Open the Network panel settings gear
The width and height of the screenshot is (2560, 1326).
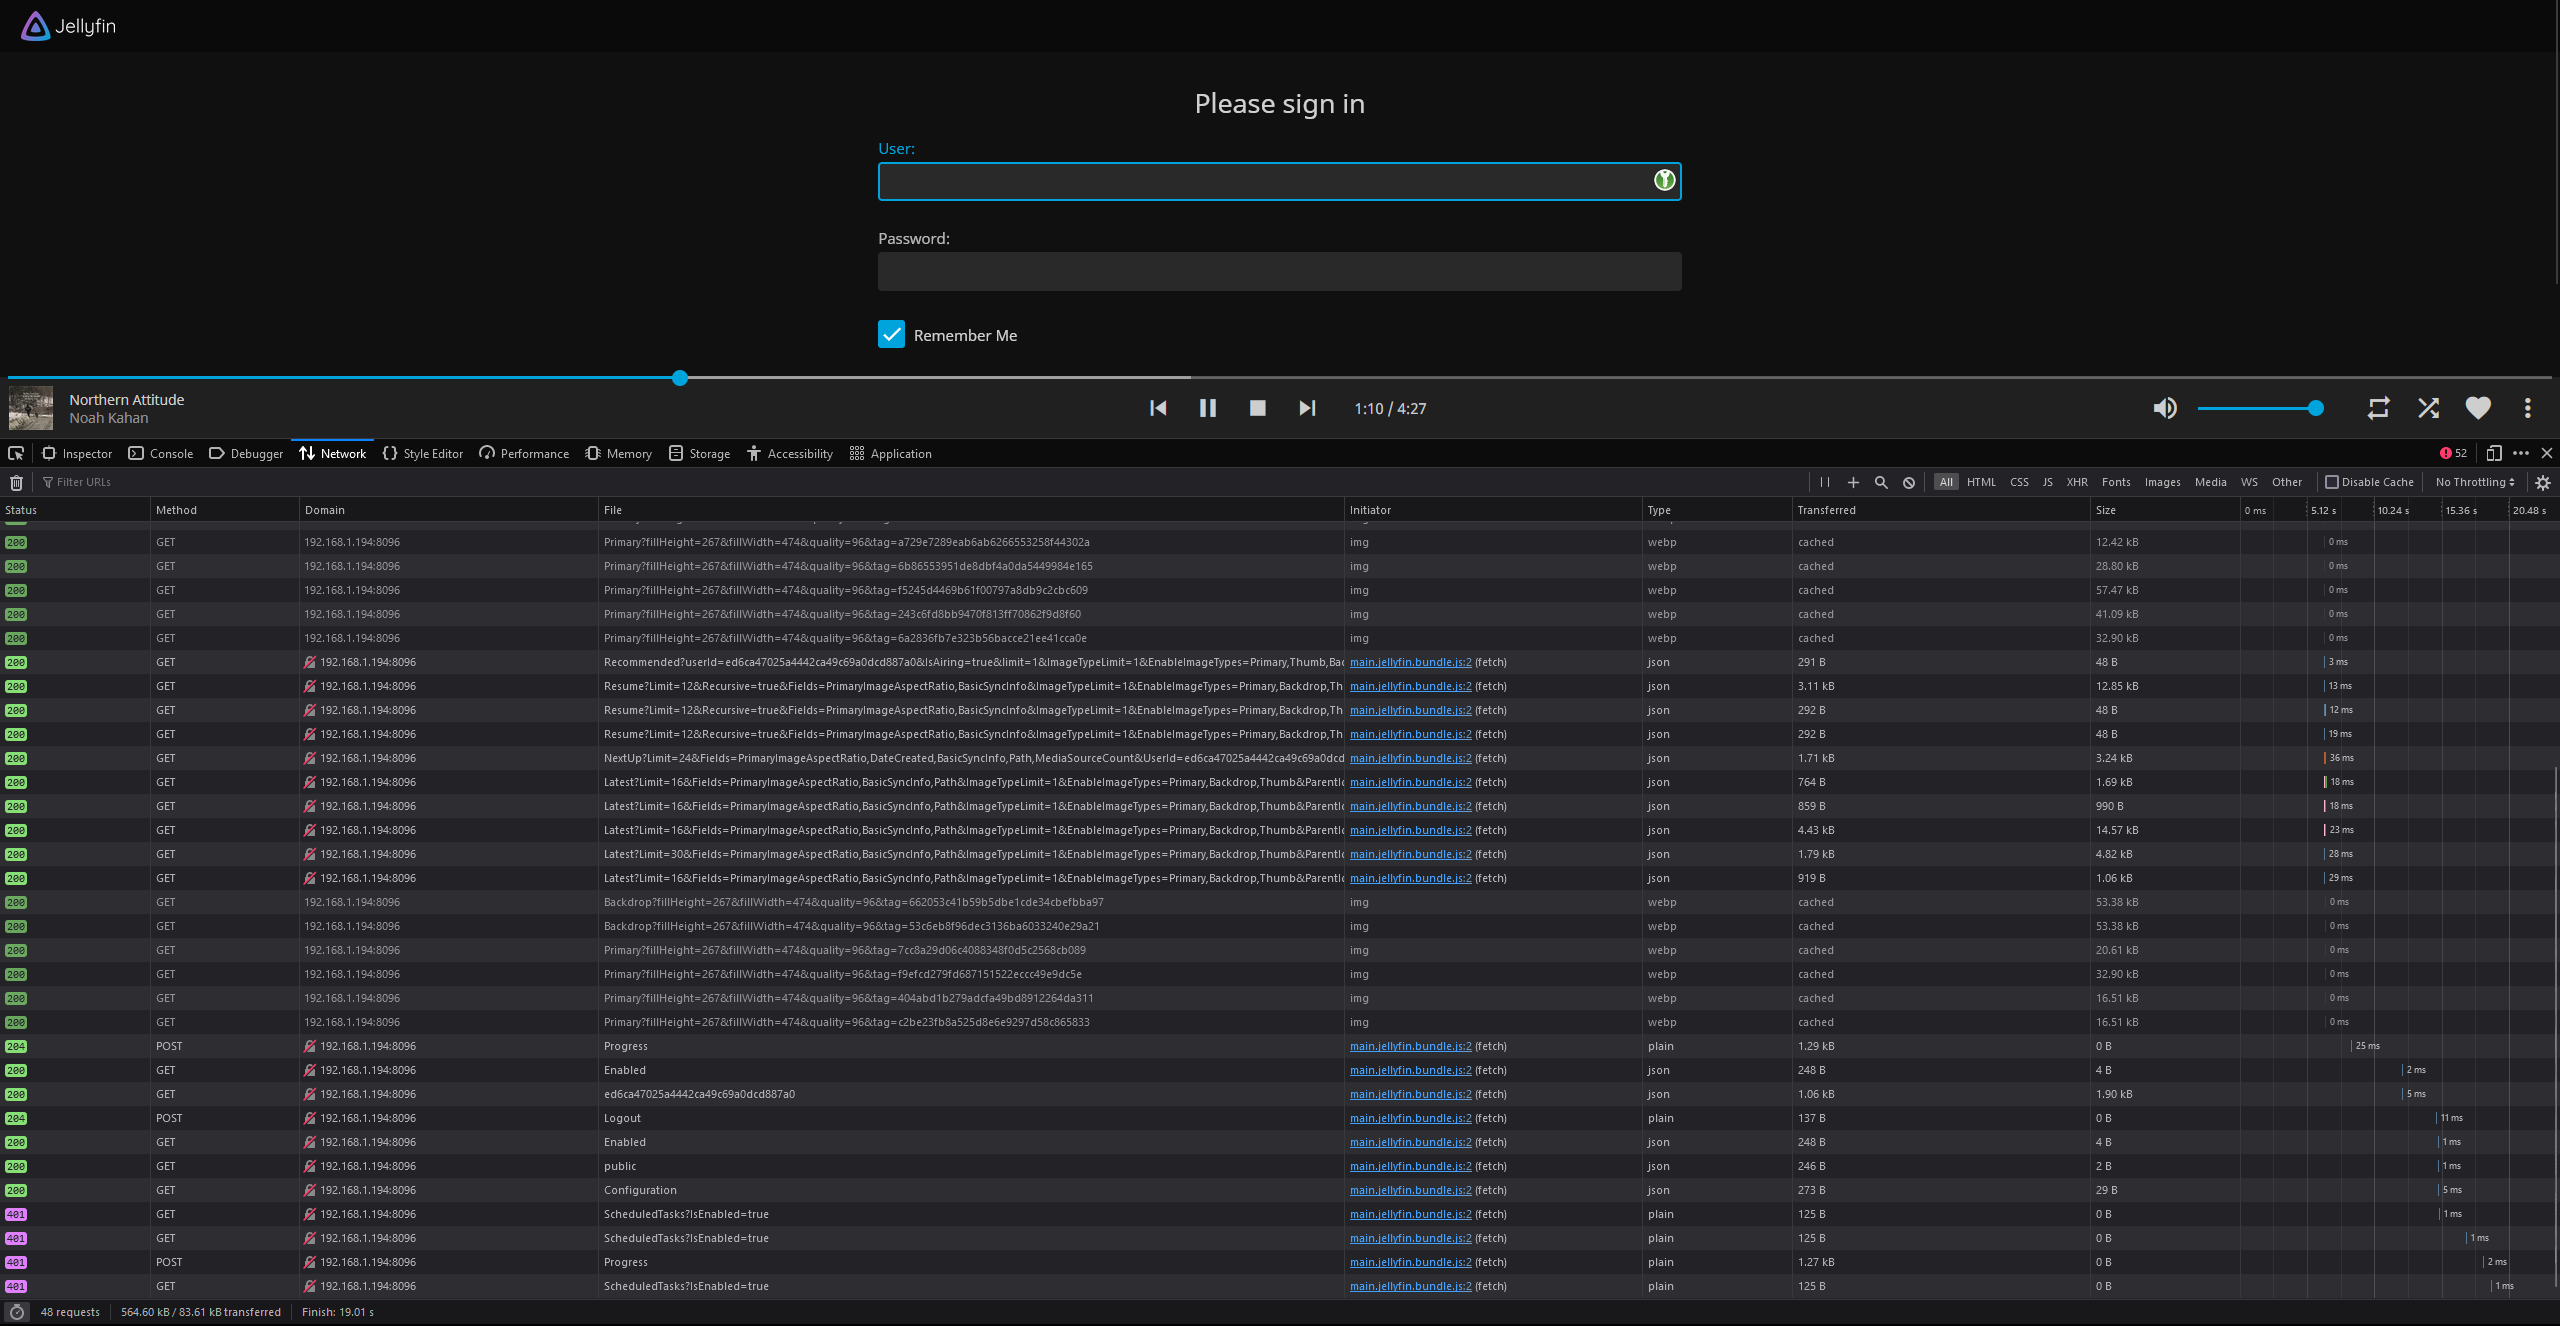tap(2543, 482)
